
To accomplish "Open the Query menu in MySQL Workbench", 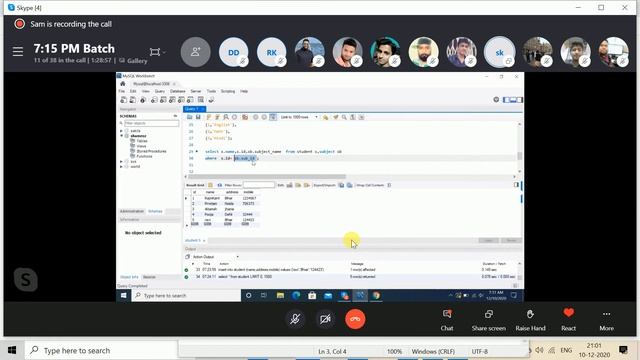I will 160,91.
